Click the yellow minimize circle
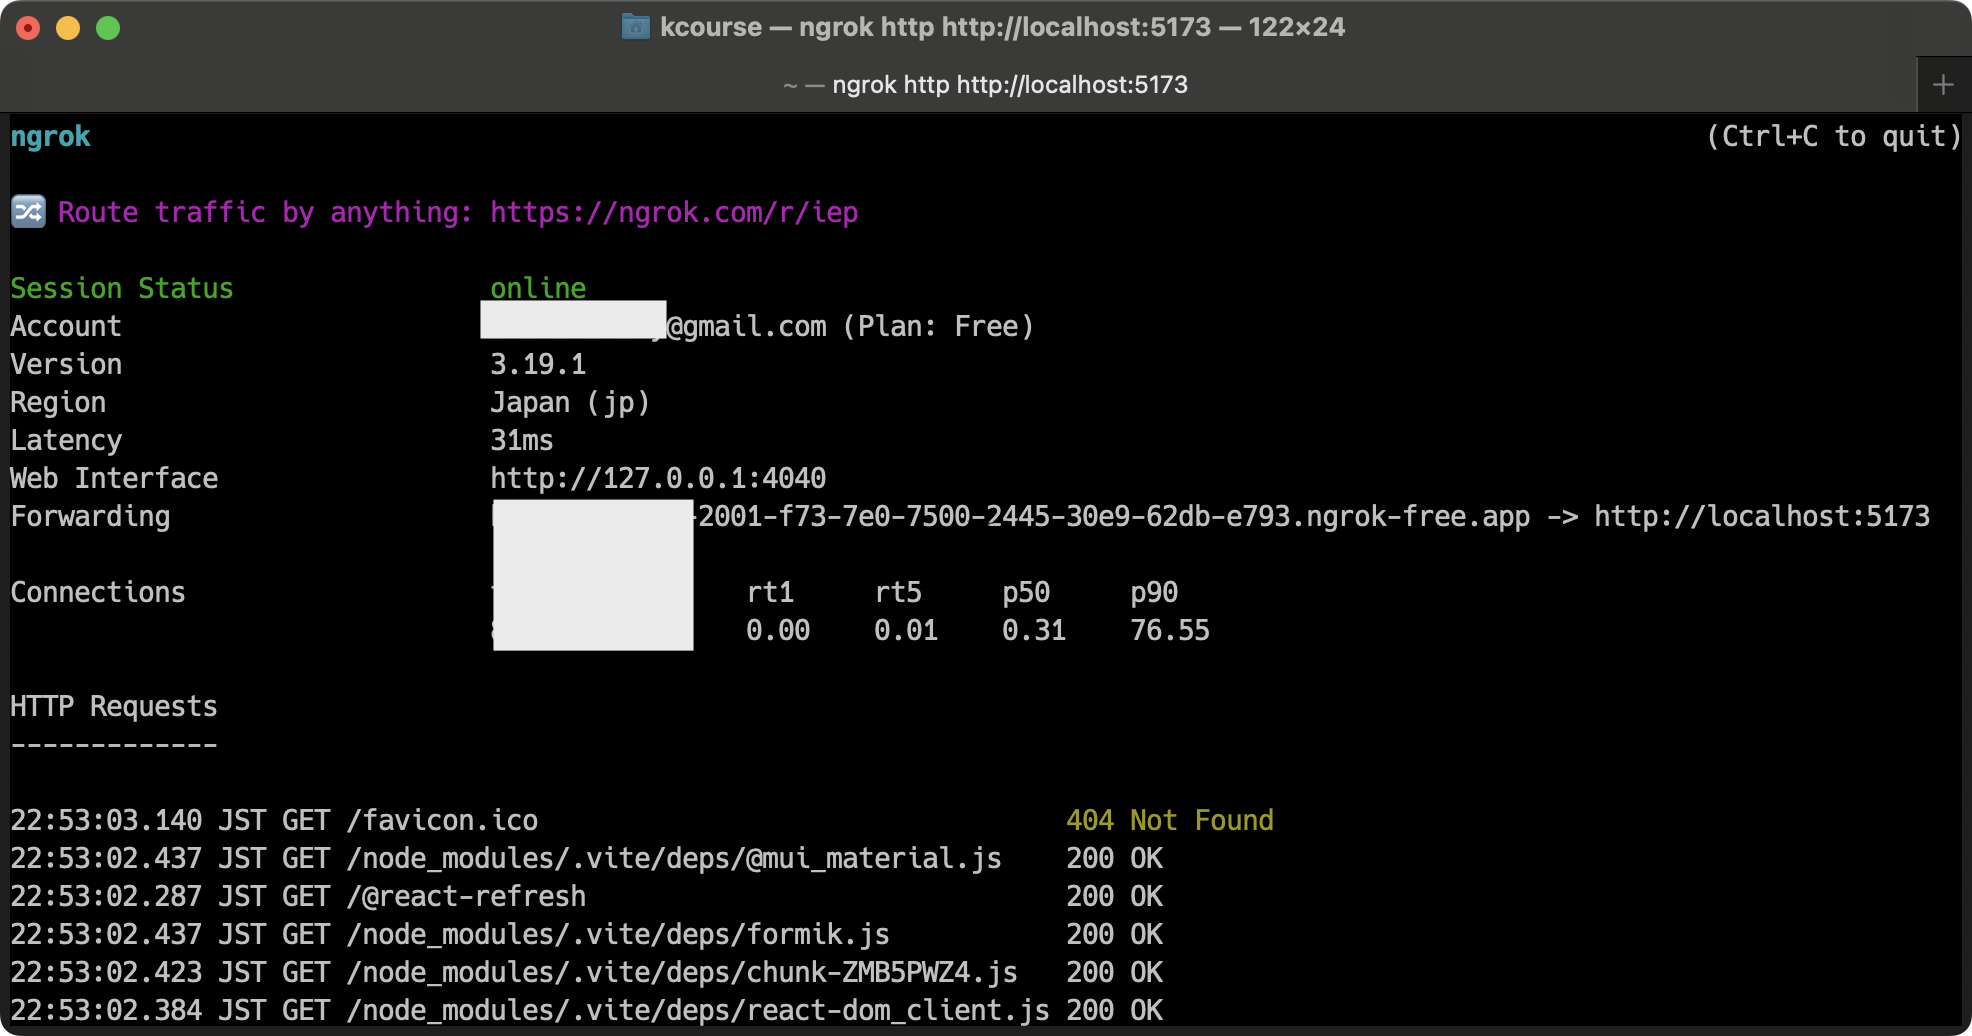Screen dimensions: 1972x1036 pyautogui.click(x=66, y=26)
